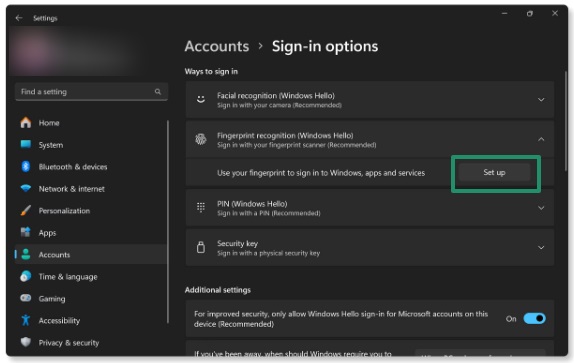
Task: Click Fingerprint recognition (Windows Hello) title
Action: tap(285, 135)
